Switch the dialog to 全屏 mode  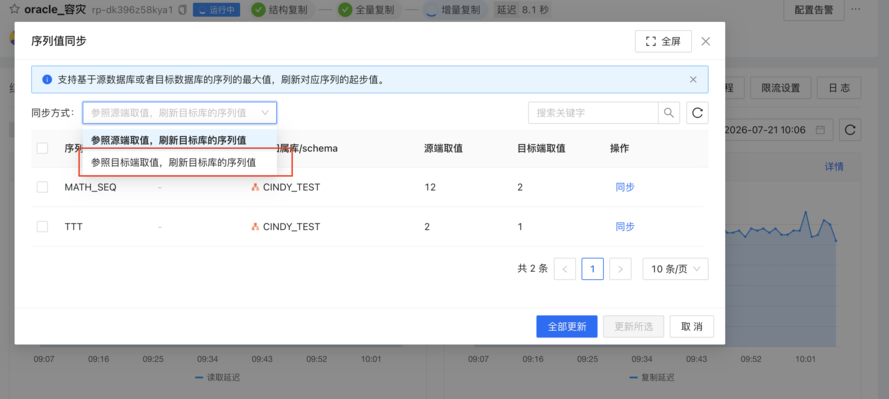click(x=663, y=41)
